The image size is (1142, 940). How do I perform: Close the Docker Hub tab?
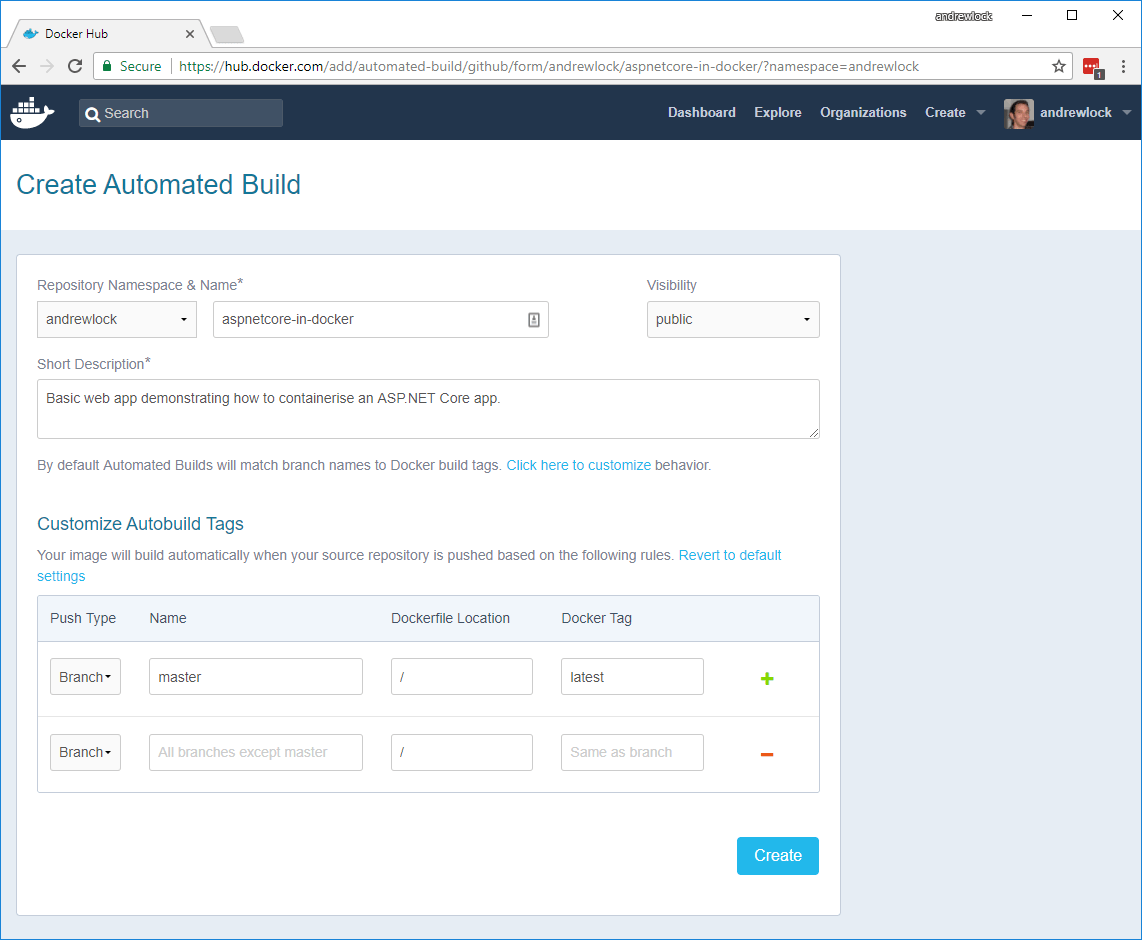tap(189, 34)
